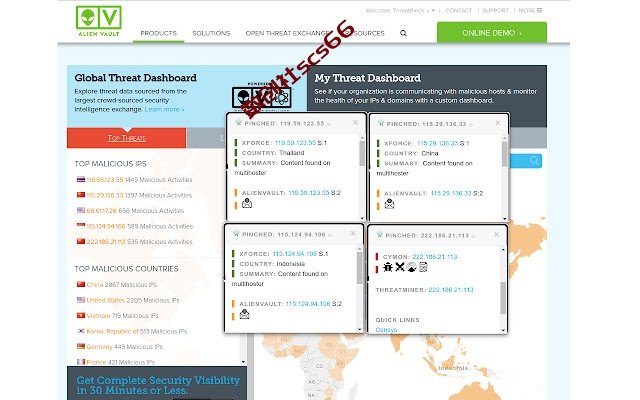This screenshot has width=640, height=400.
Task: Select the Top Threats tab
Action: coord(127,138)
